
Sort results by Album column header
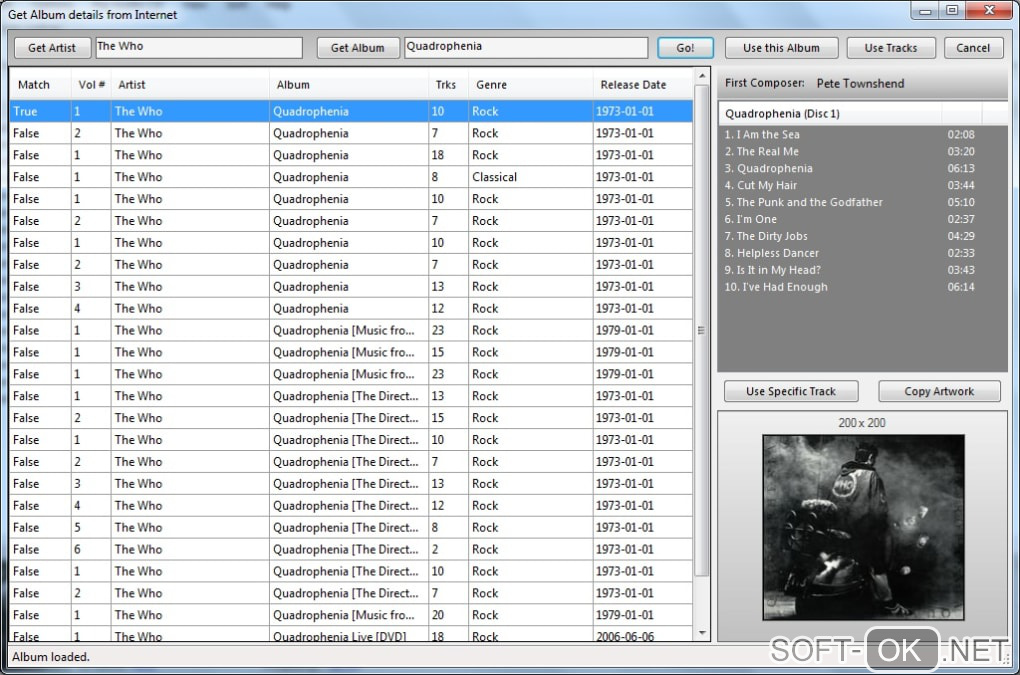(x=349, y=85)
